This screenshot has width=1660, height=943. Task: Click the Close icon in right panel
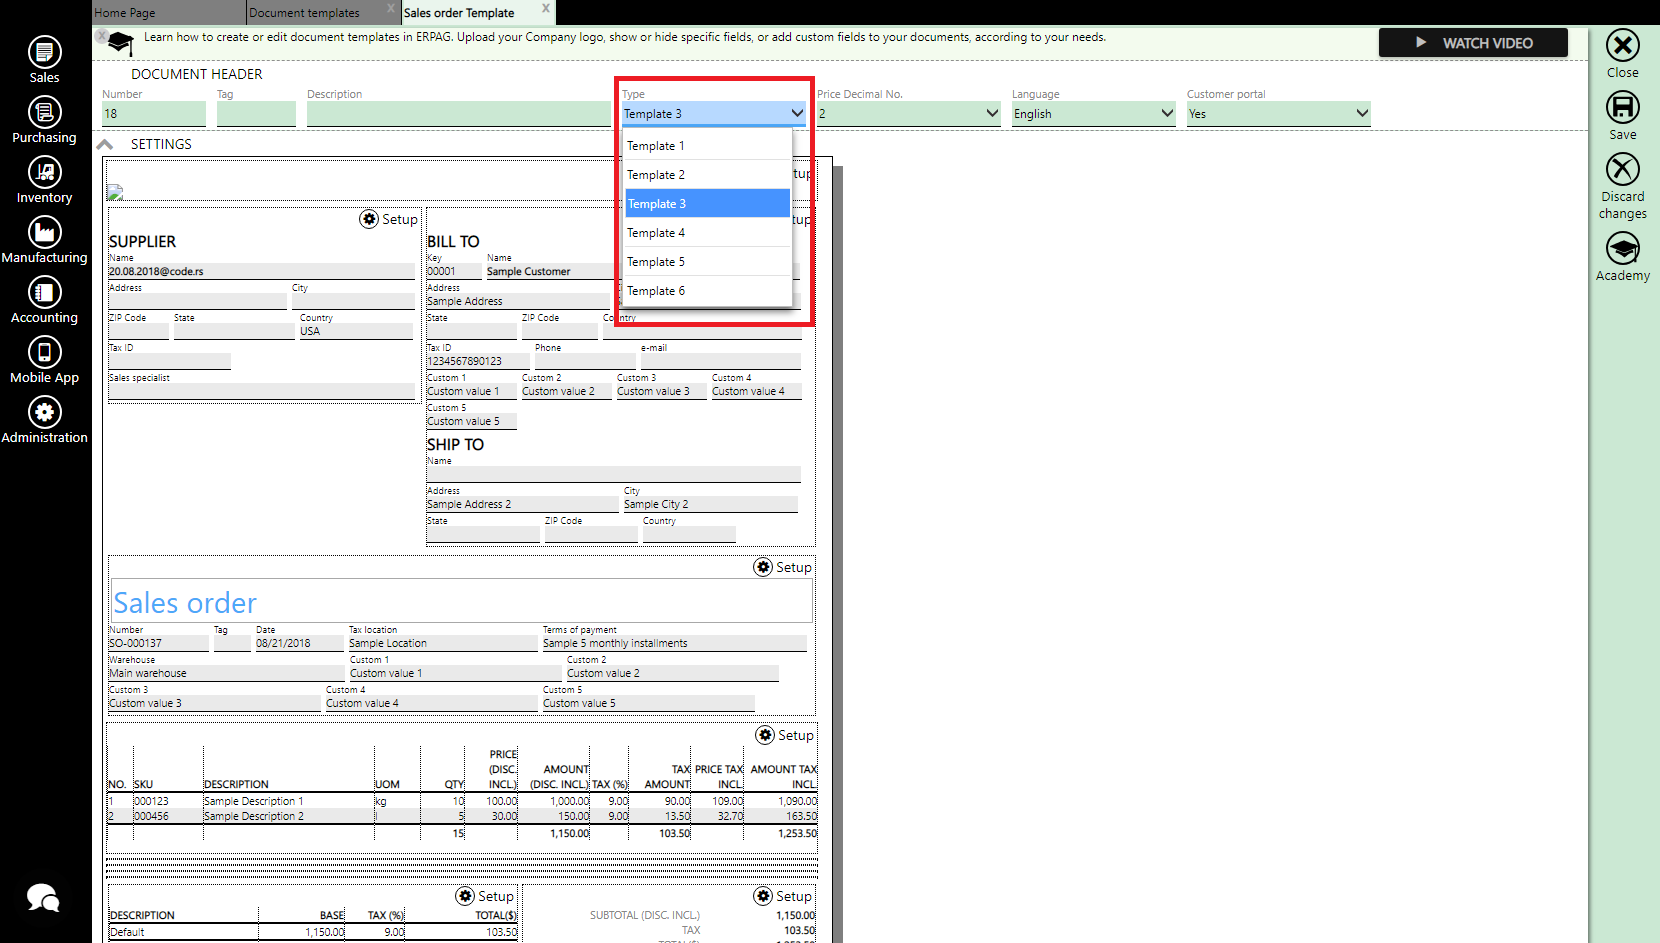point(1622,45)
